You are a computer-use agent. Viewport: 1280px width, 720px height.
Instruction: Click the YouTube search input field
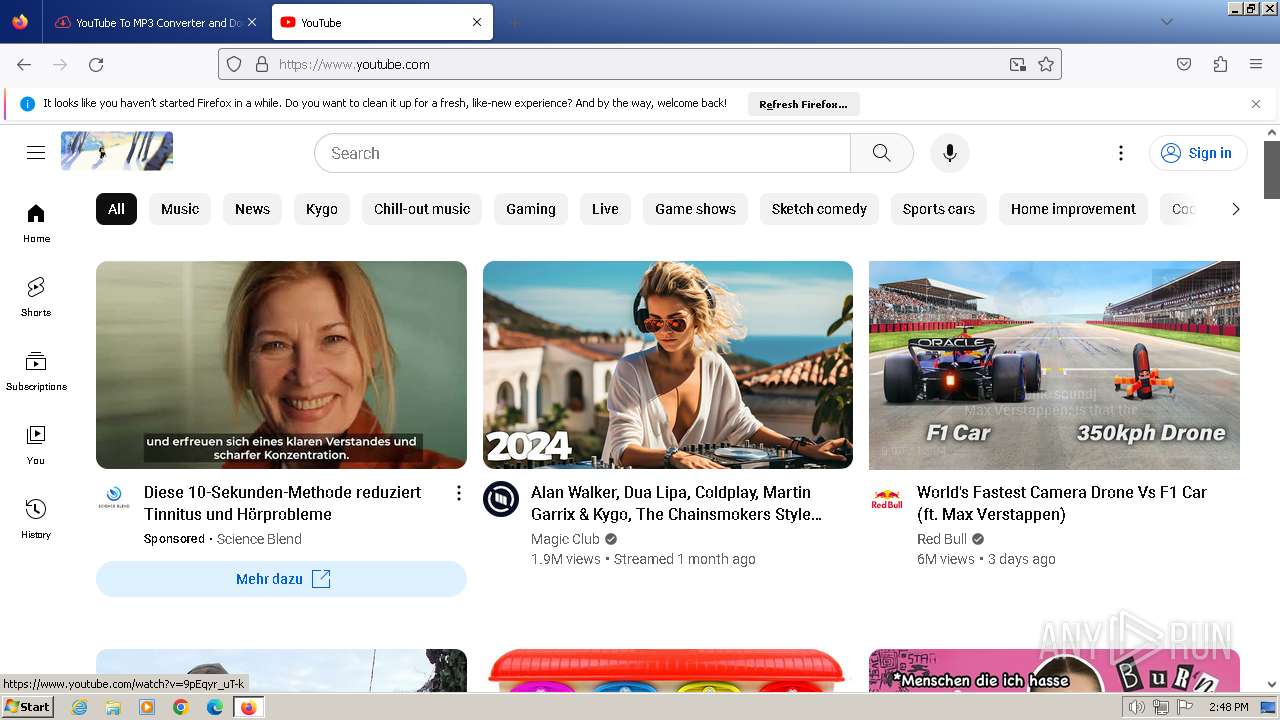tap(582, 153)
